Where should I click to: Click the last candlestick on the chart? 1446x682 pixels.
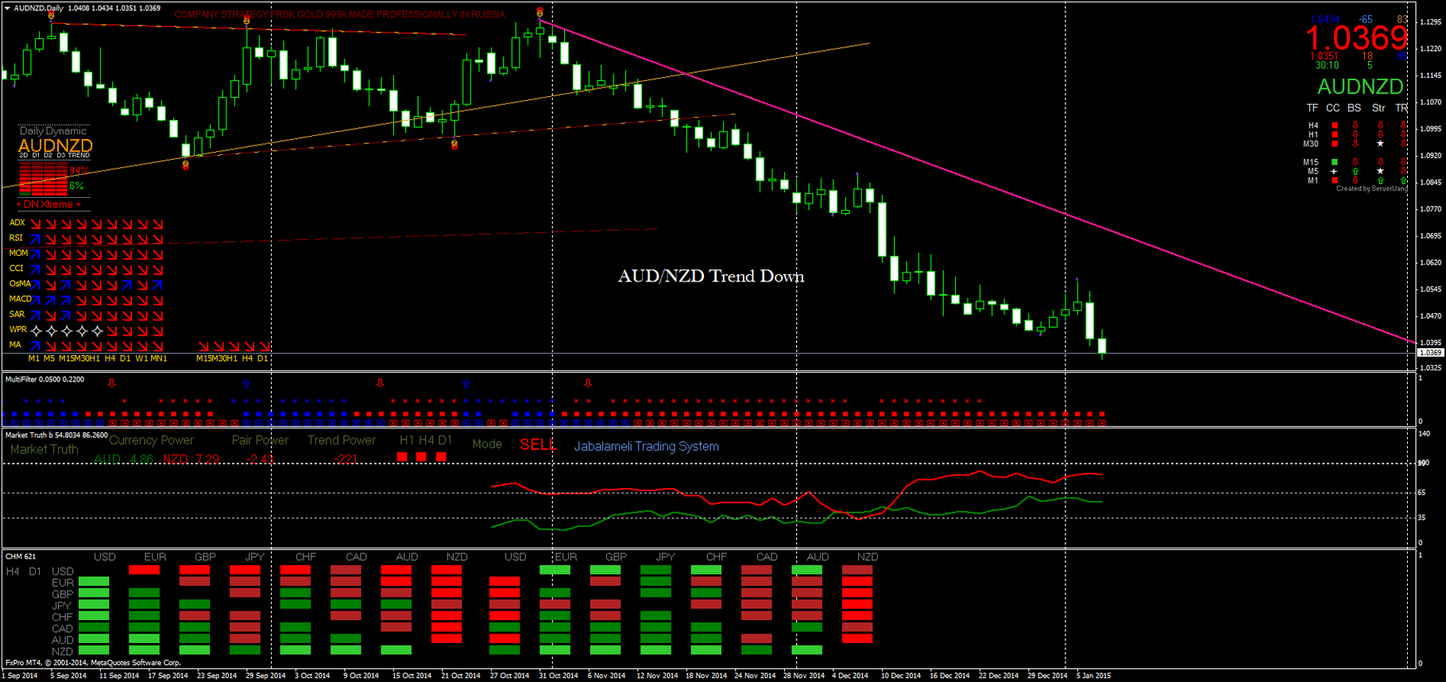tap(1102, 346)
